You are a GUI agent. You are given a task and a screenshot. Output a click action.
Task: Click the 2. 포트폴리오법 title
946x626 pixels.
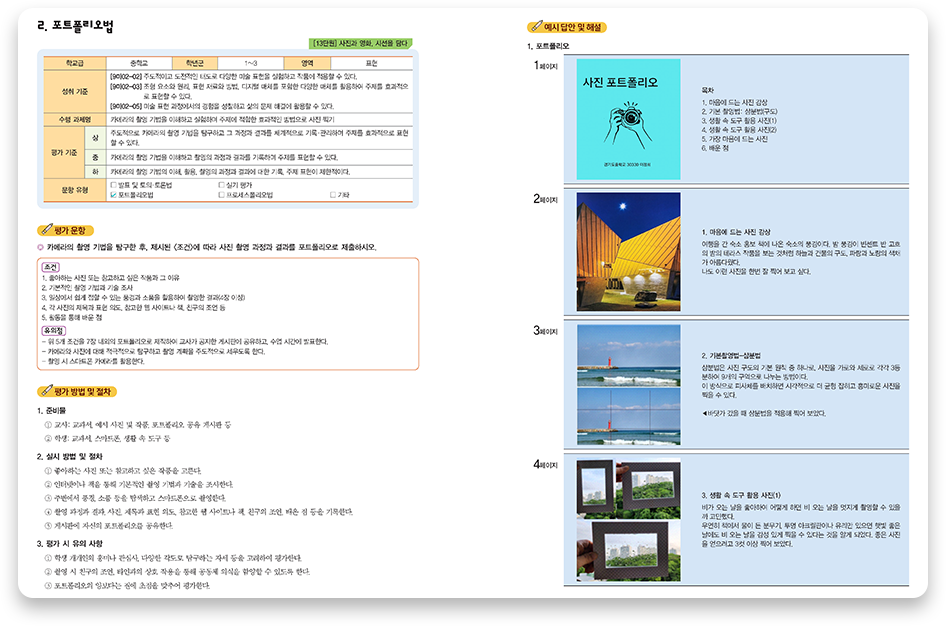[x=75, y=25]
